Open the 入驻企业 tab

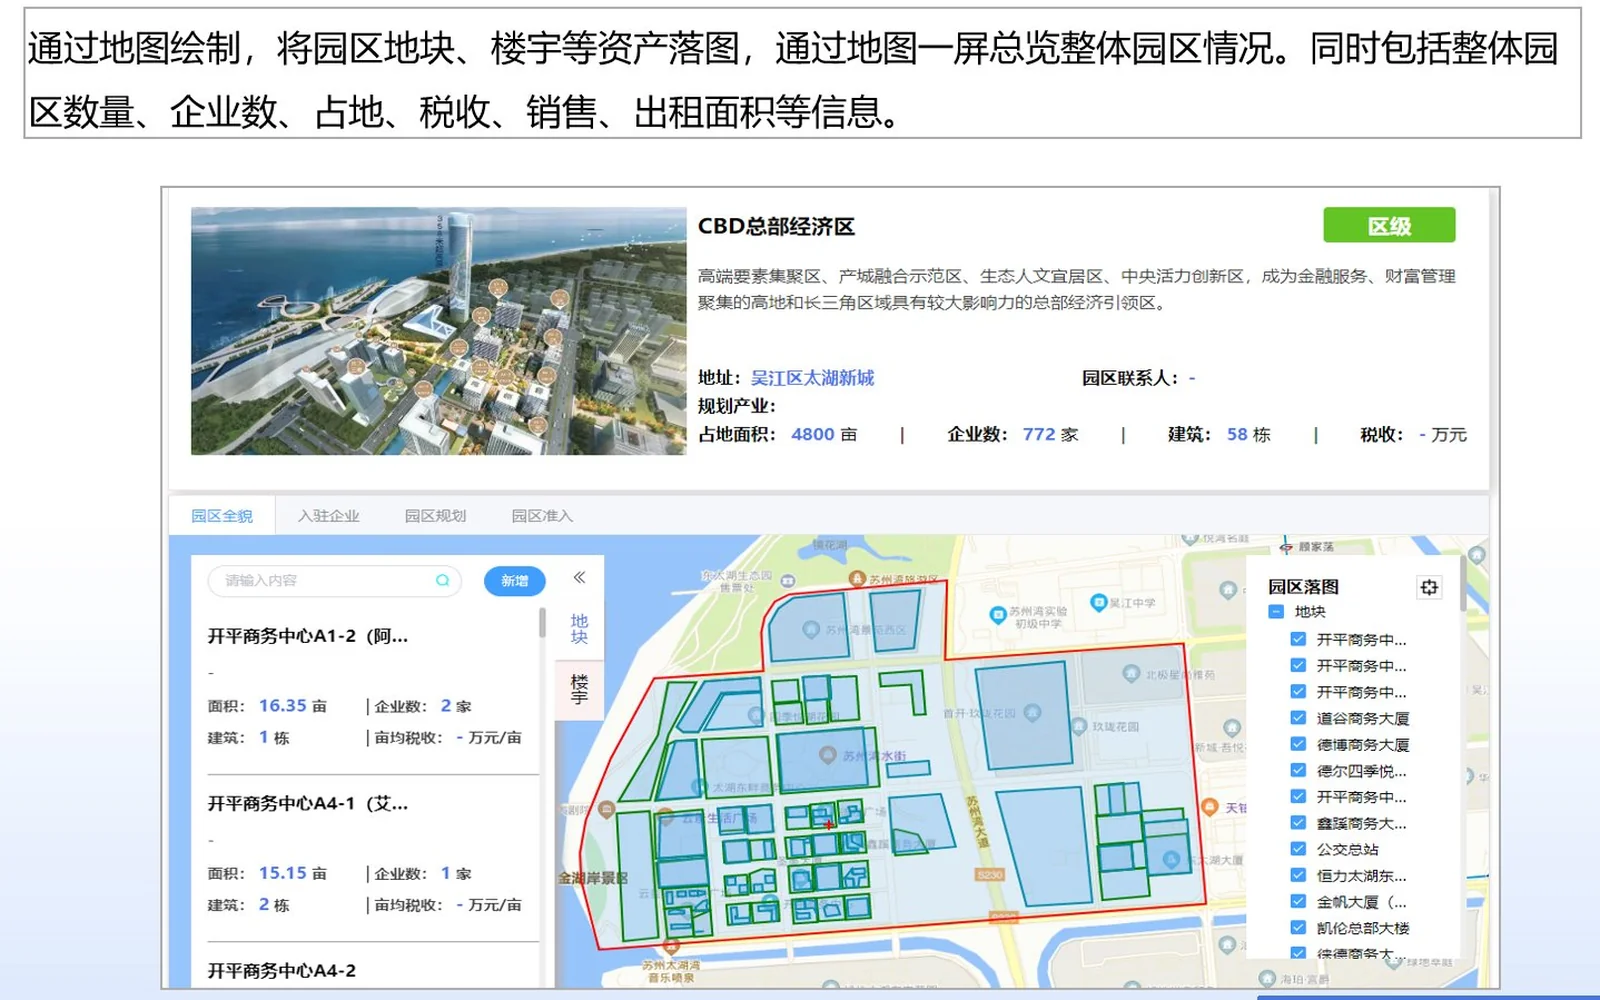(328, 516)
